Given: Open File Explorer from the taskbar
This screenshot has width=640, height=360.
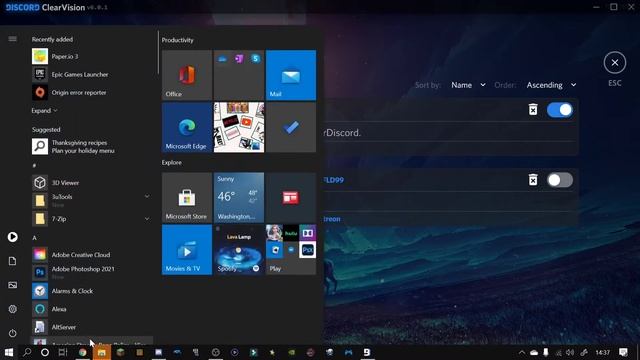Looking at the screenshot, I should click(102, 352).
